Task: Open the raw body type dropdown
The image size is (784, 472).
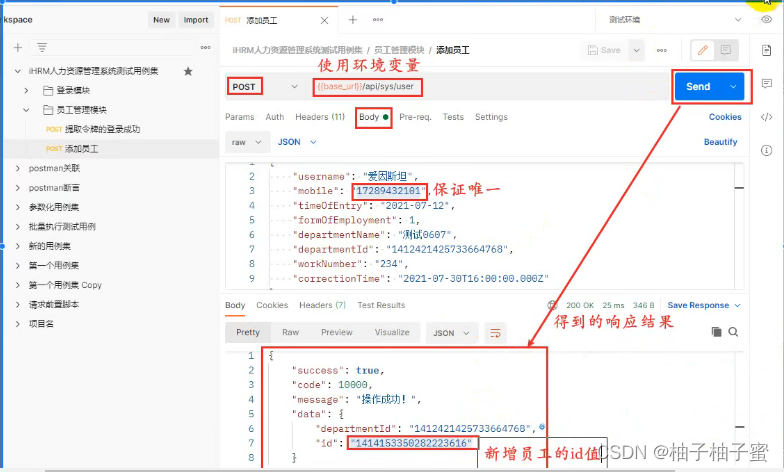Action: click(x=247, y=142)
